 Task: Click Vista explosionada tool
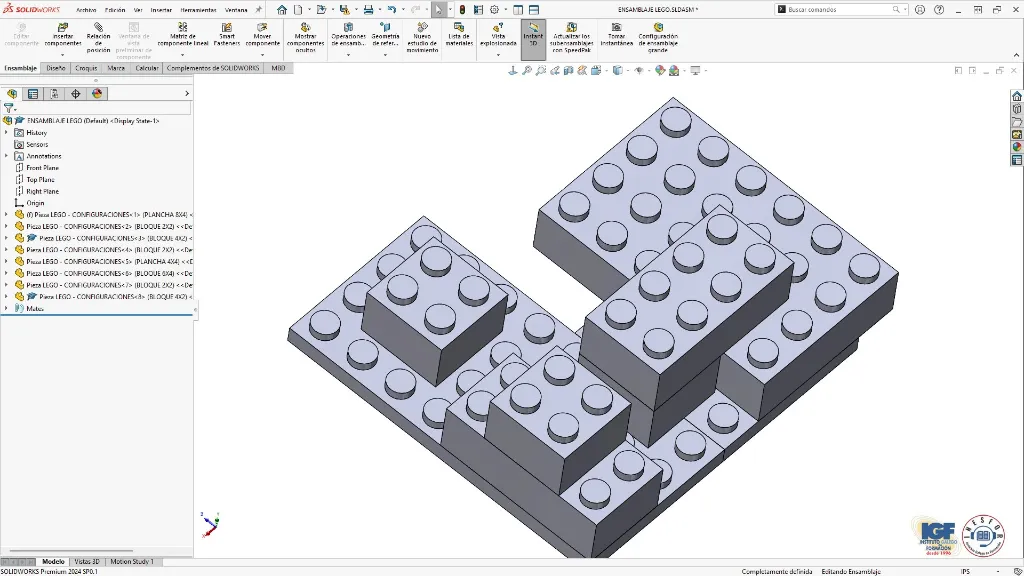tap(498, 35)
